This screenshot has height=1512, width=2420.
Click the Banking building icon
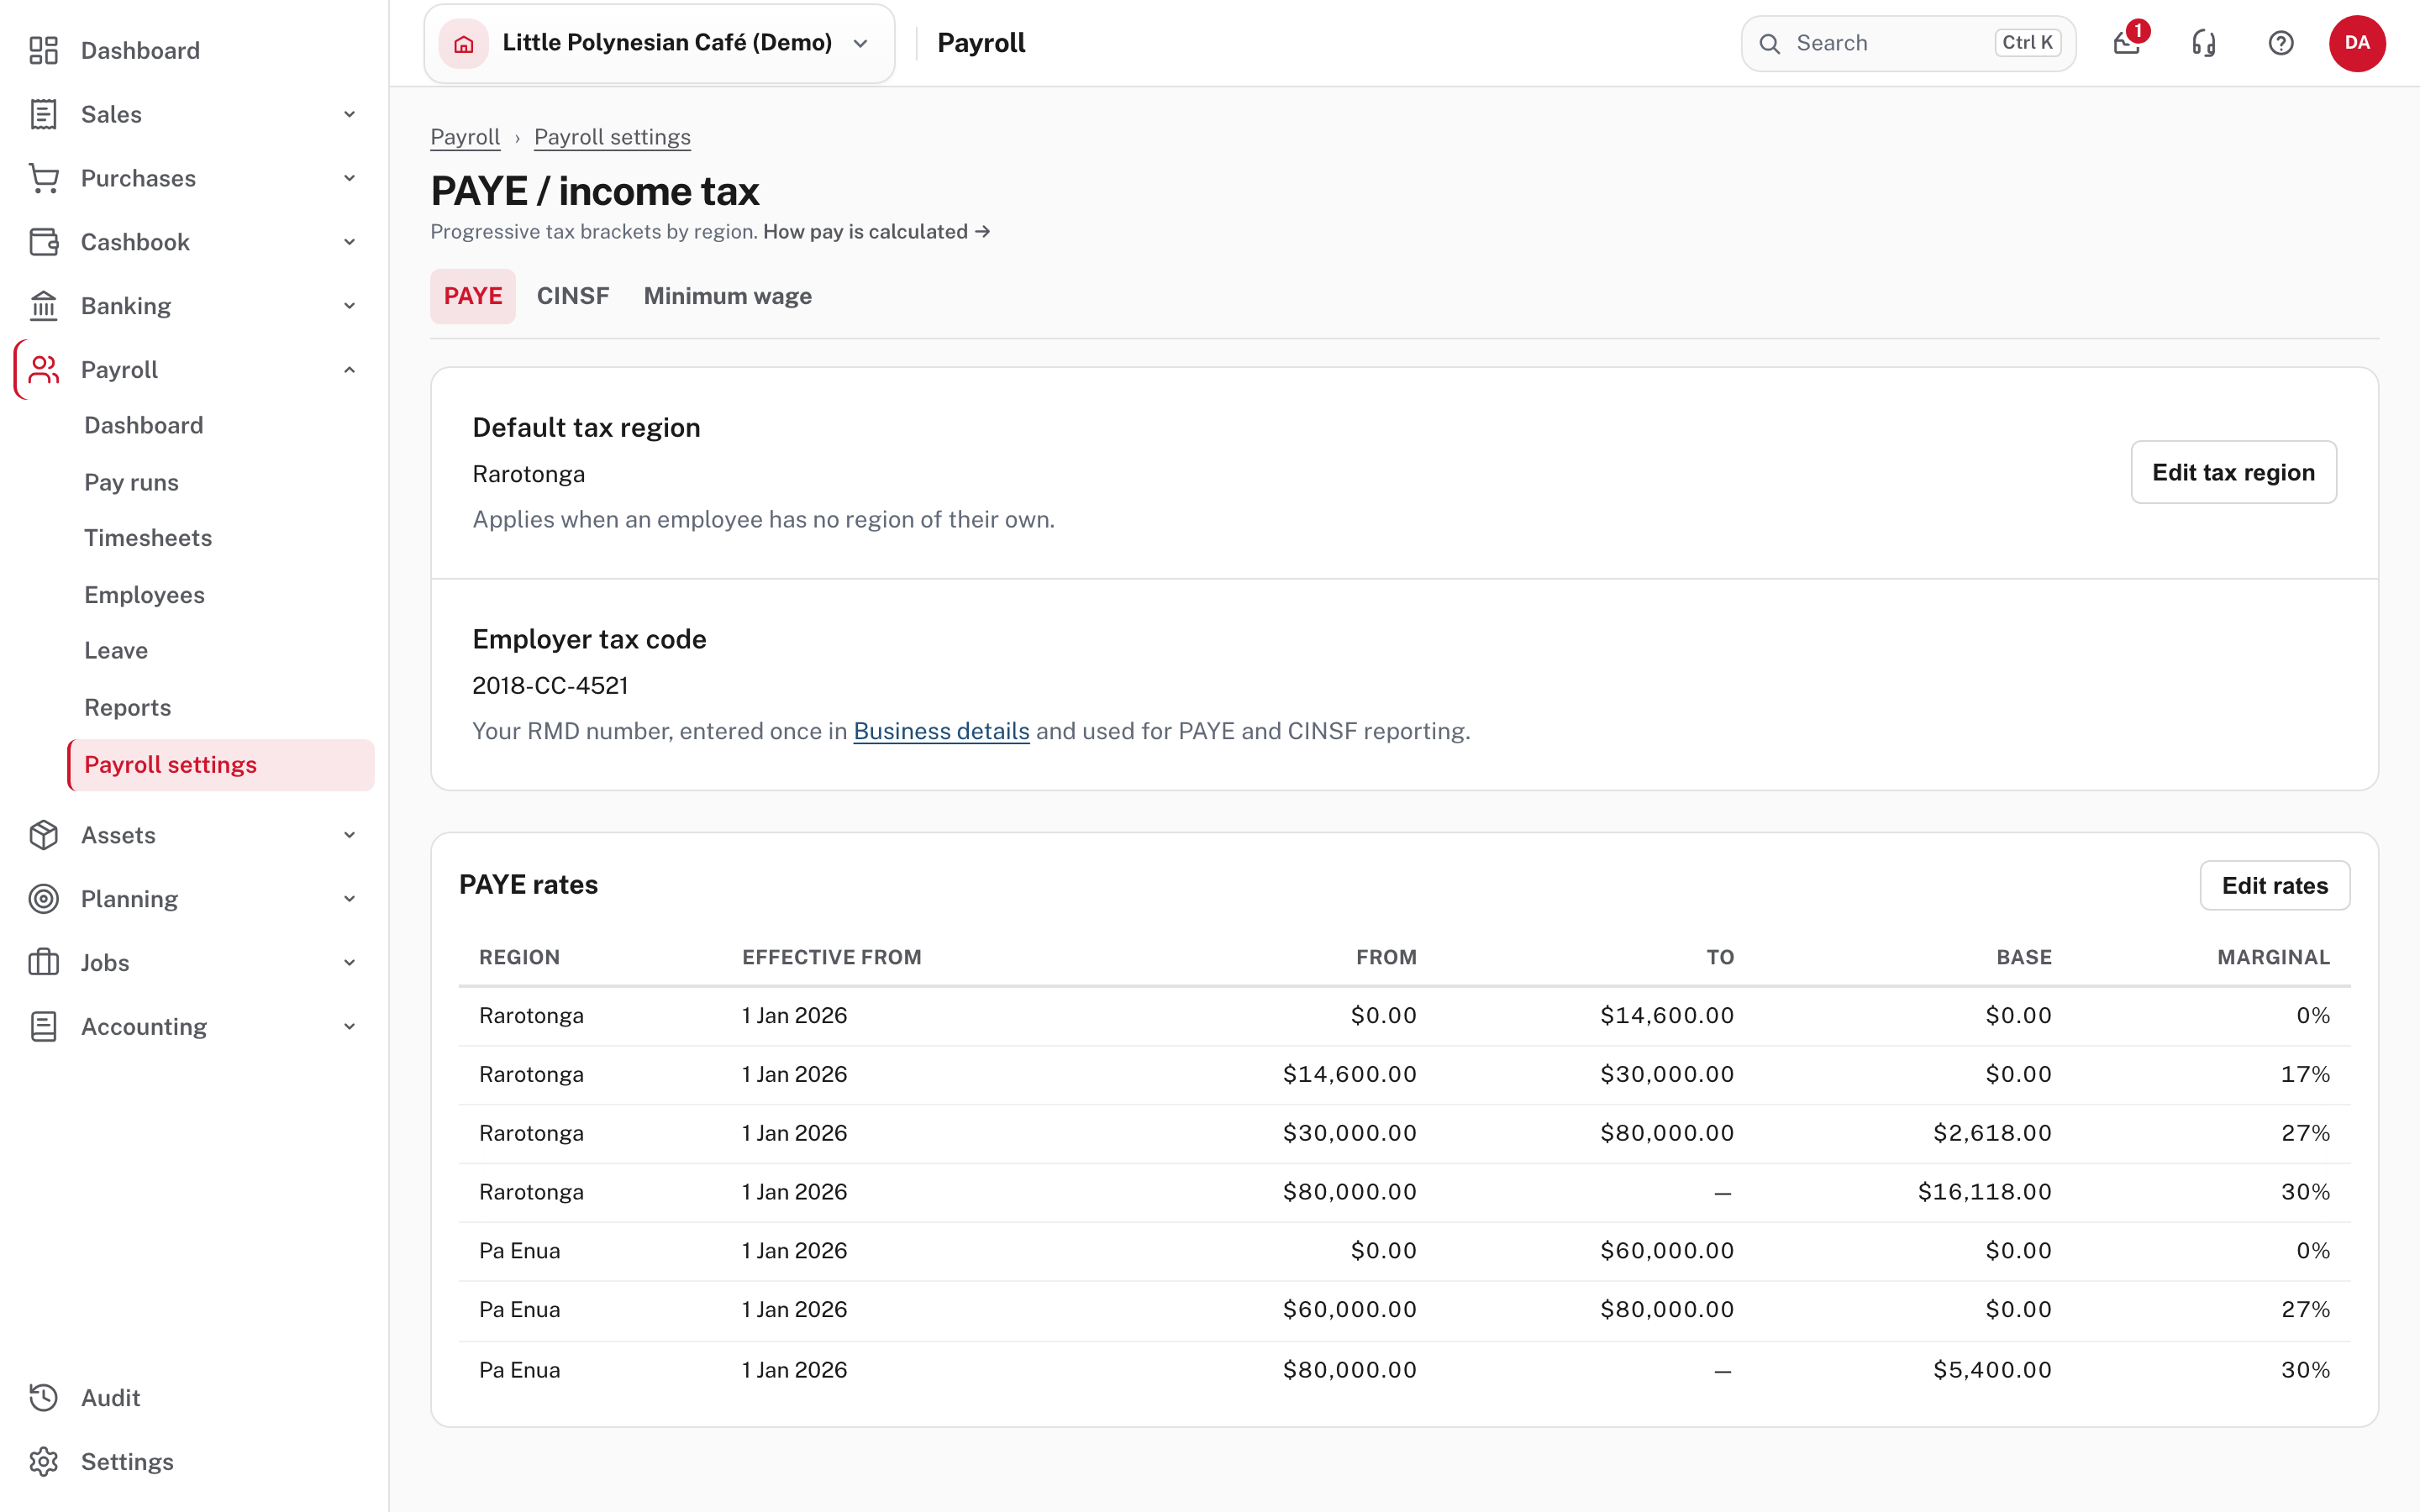click(x=43, y=306)
